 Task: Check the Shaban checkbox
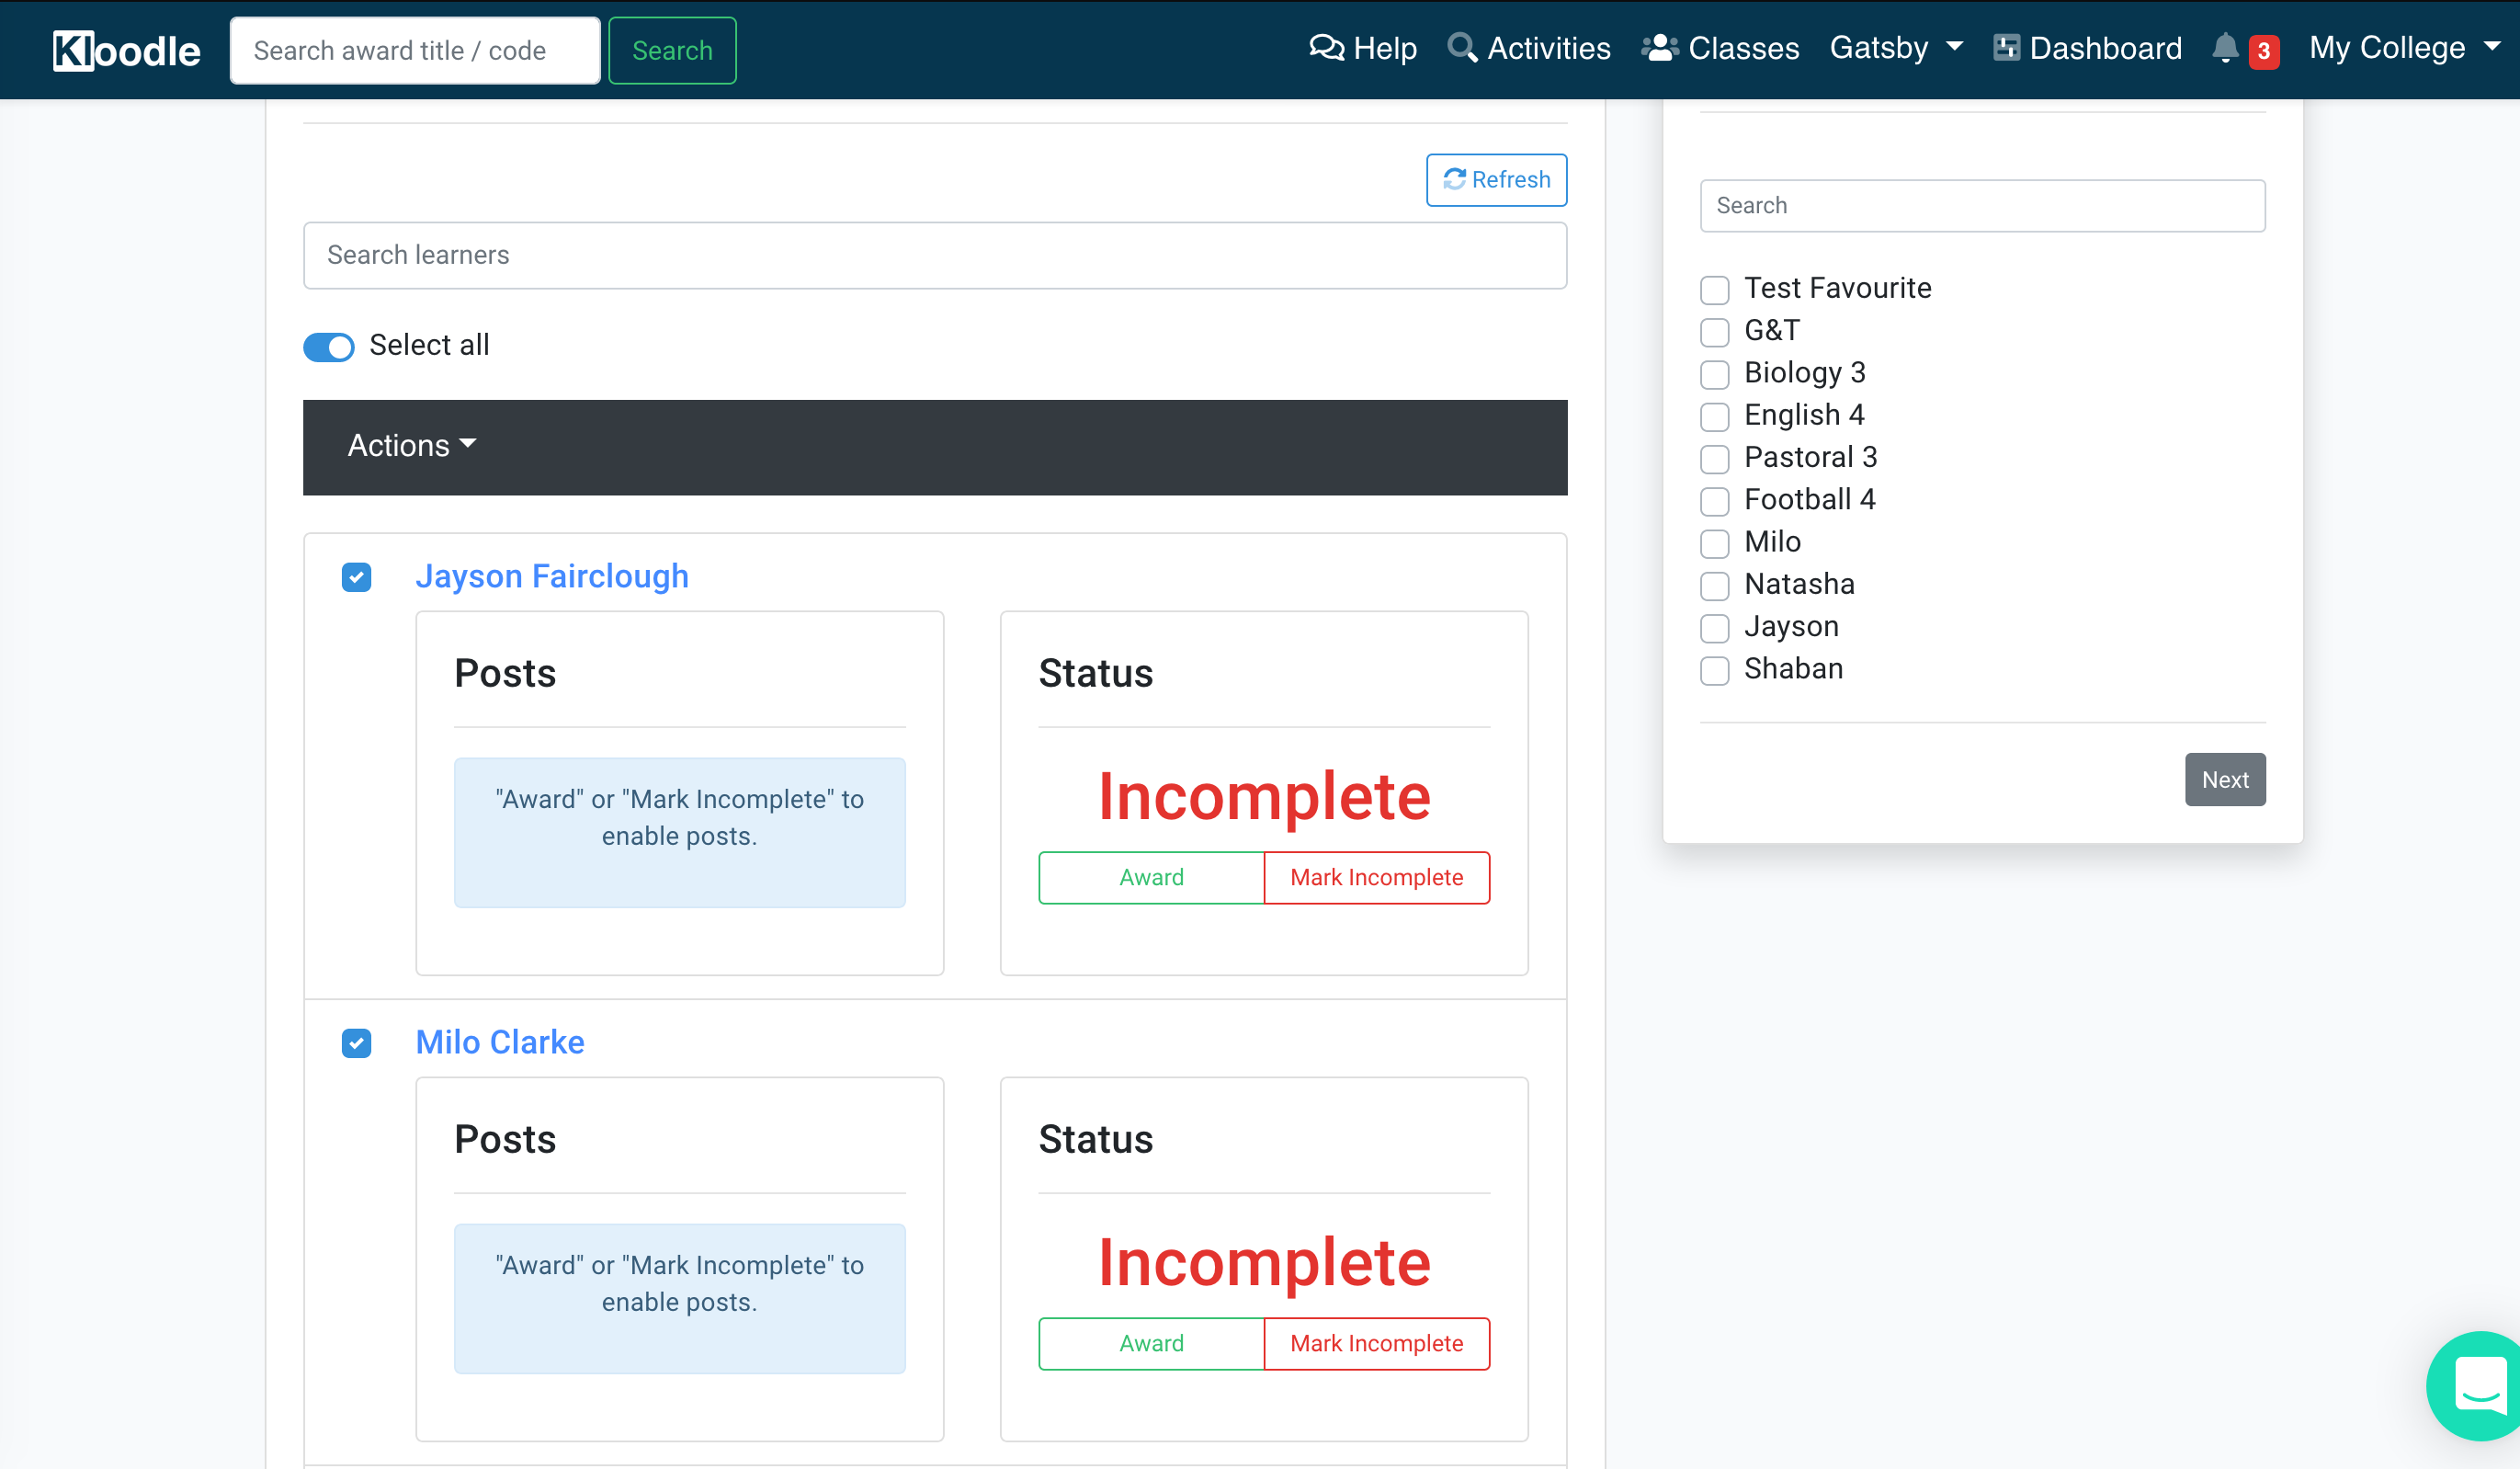tap(1715, 670)
